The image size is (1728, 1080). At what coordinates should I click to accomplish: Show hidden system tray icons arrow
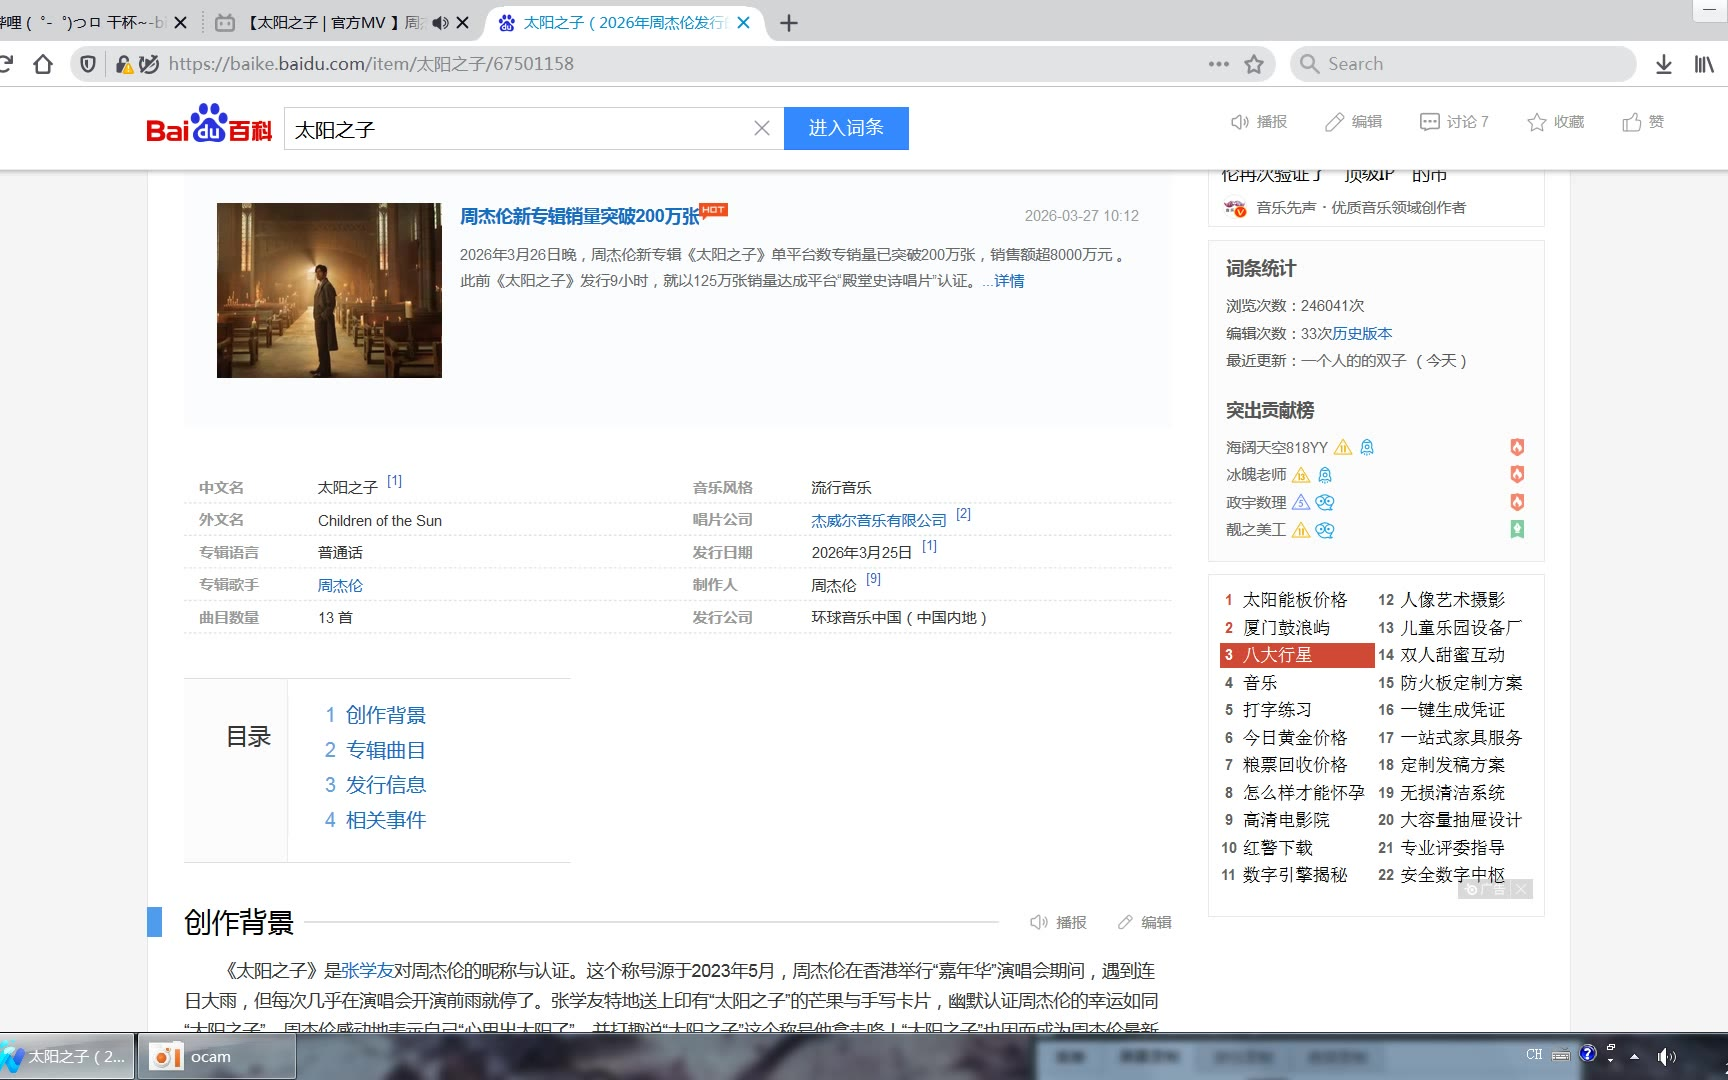(1634, 1056)
